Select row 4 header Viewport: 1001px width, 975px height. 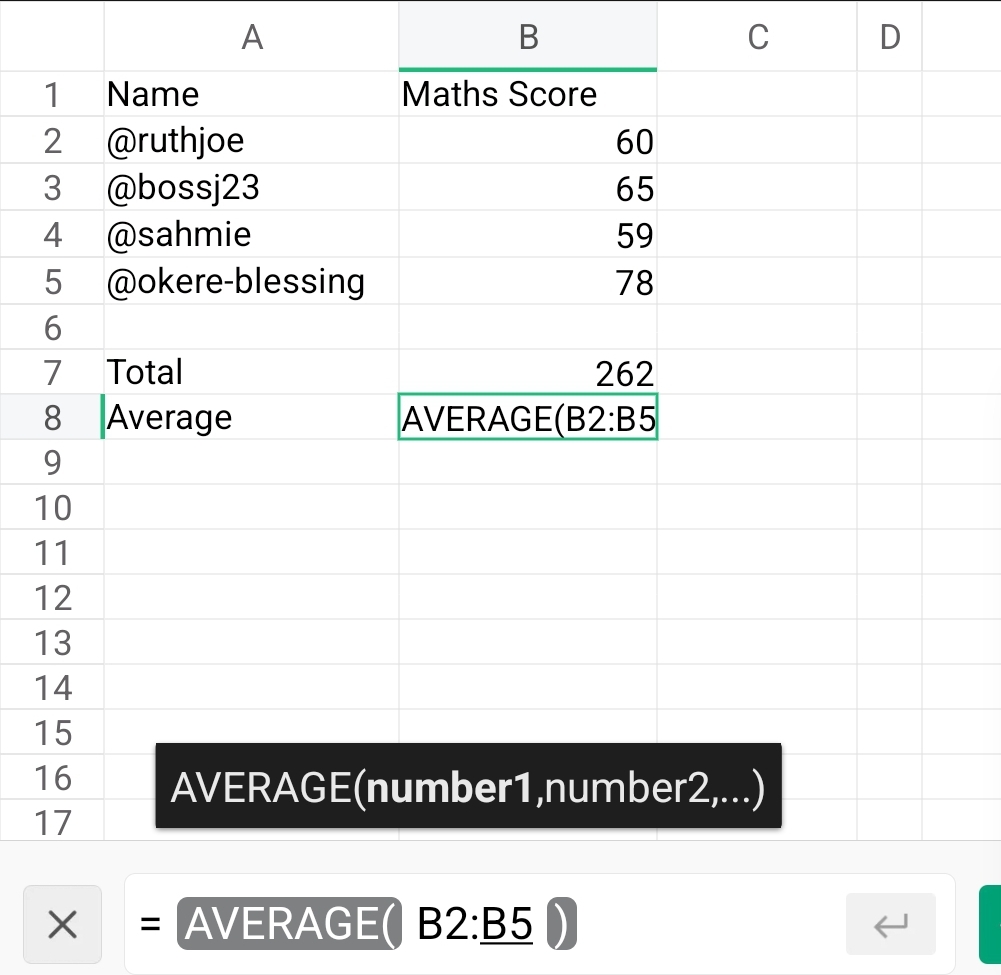pos(52,234)
